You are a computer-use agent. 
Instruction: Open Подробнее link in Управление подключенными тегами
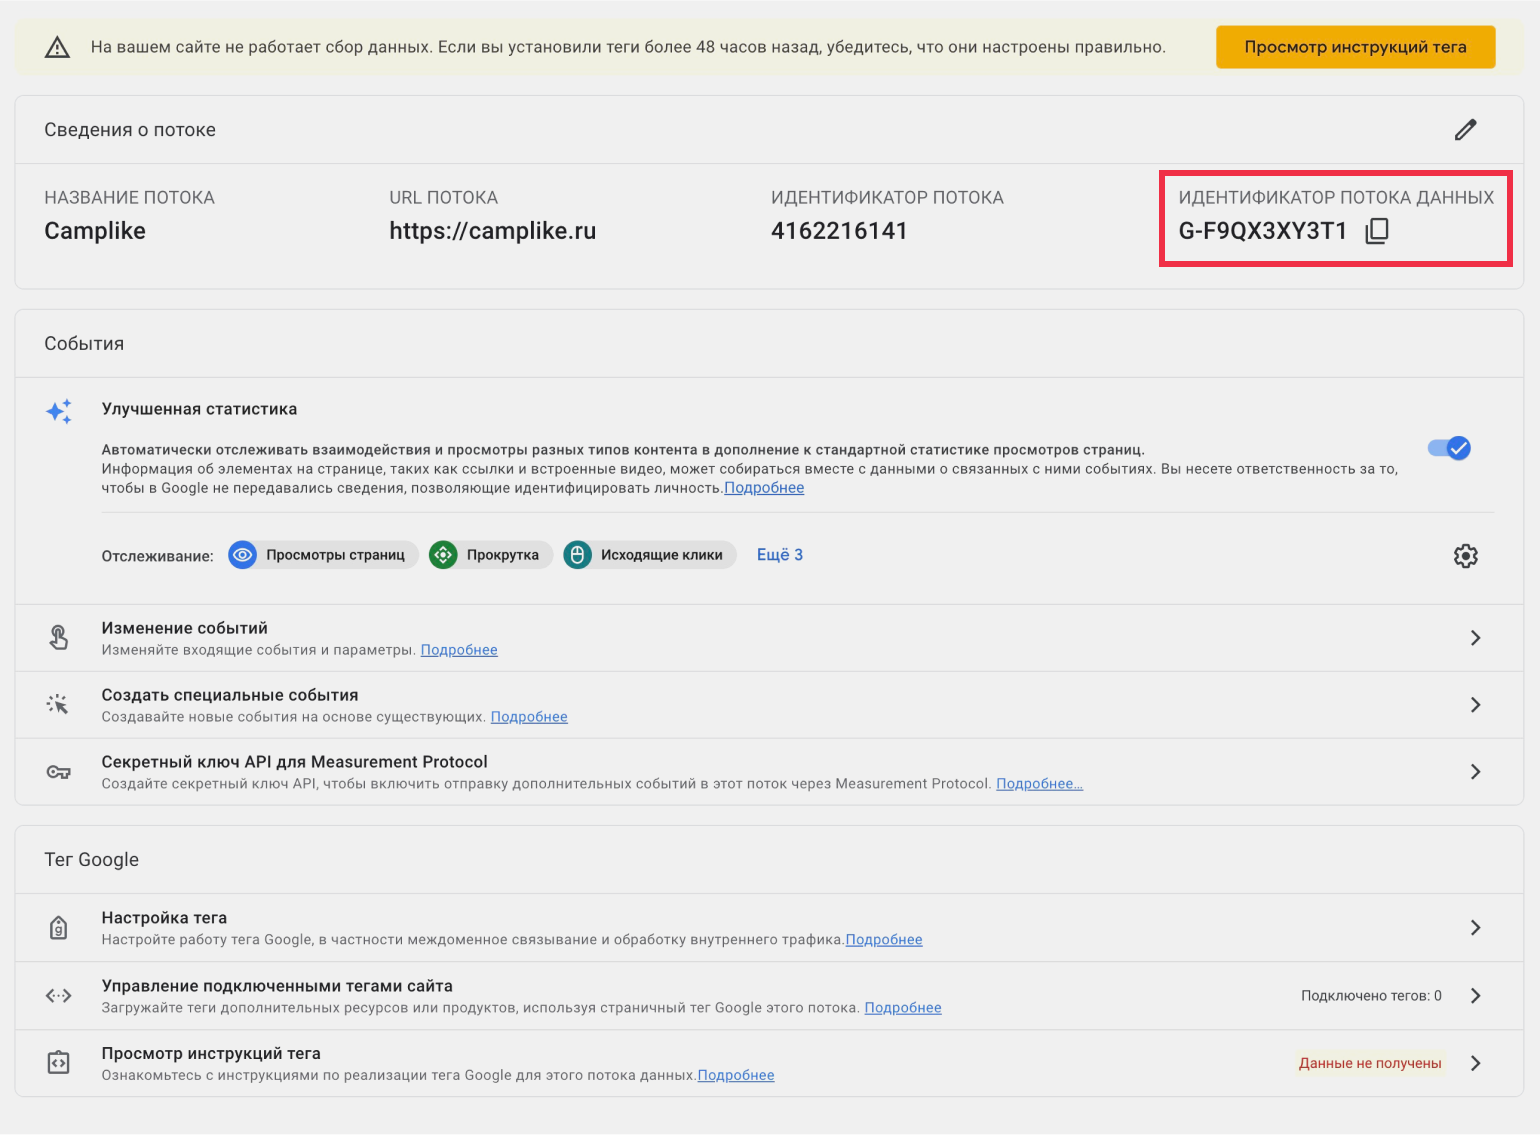[903, 1008]
